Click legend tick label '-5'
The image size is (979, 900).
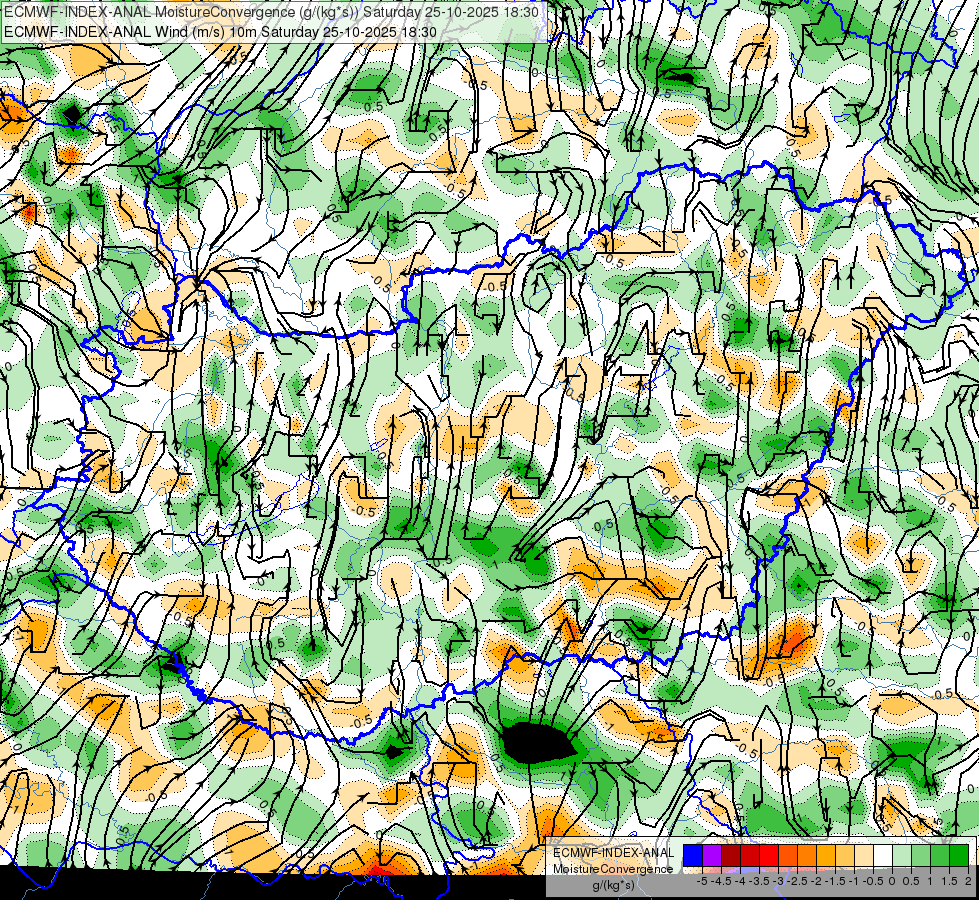point(702,881)
